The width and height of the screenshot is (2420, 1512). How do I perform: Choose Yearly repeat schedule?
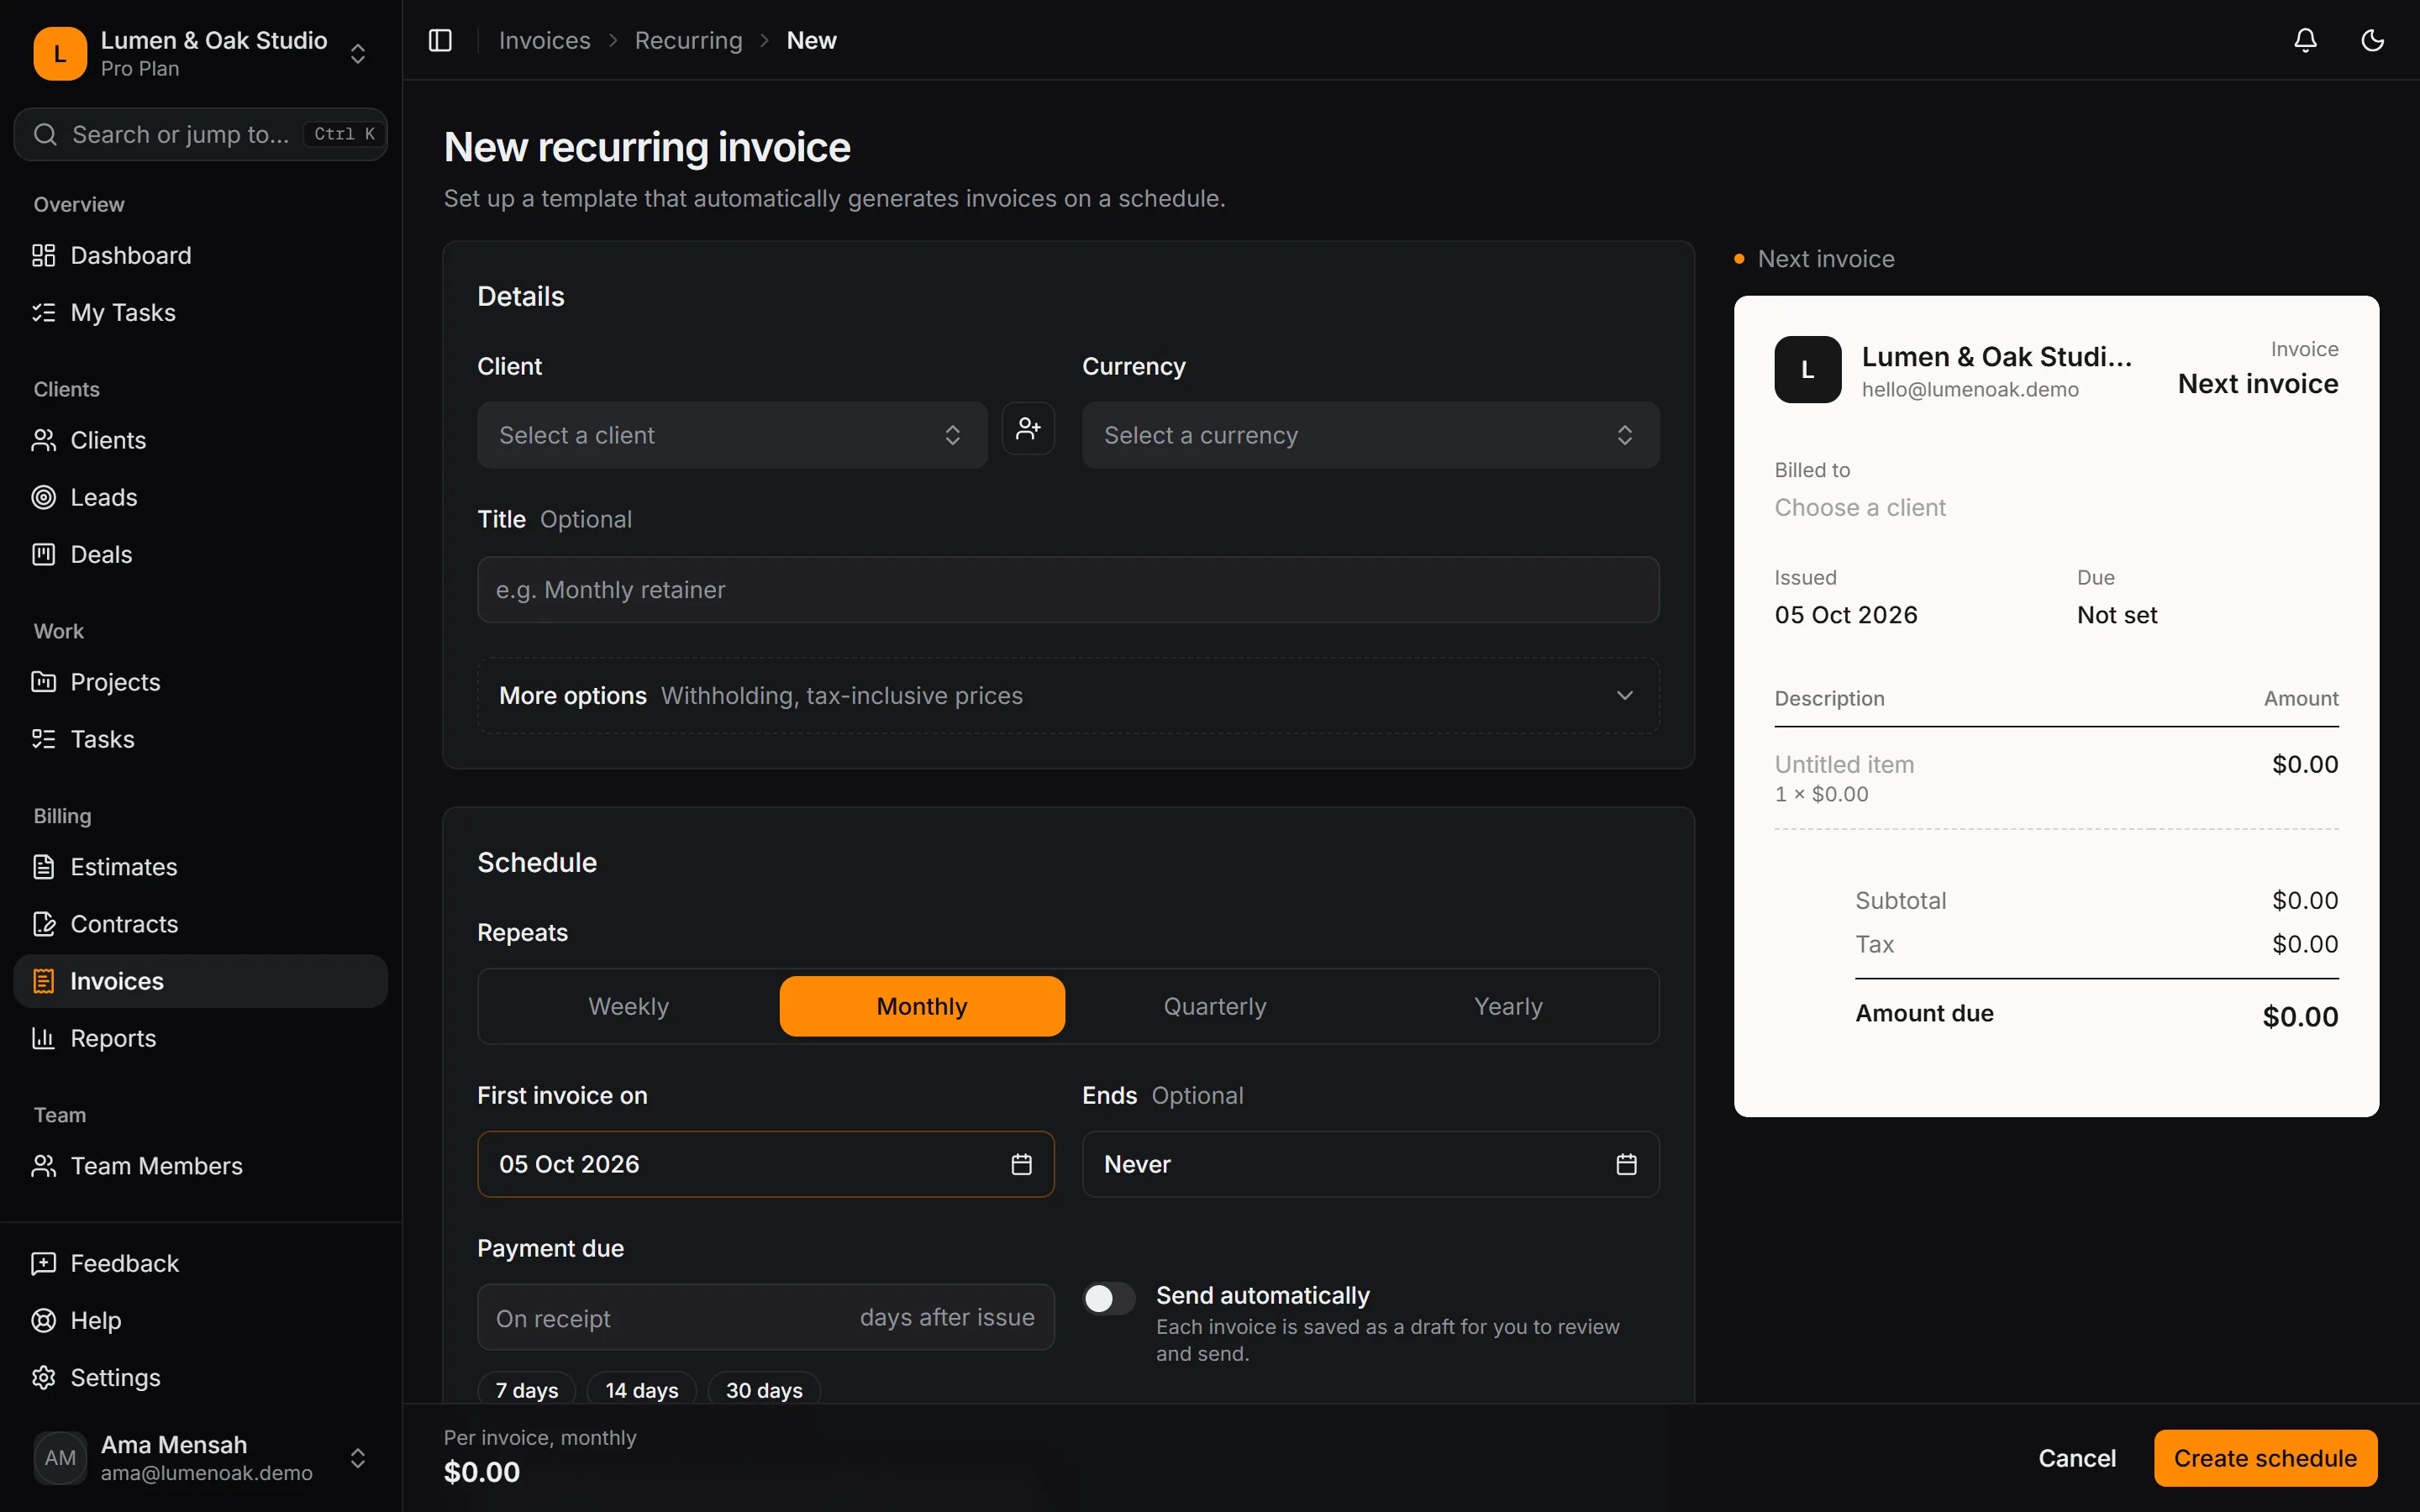(1508, 1006)
